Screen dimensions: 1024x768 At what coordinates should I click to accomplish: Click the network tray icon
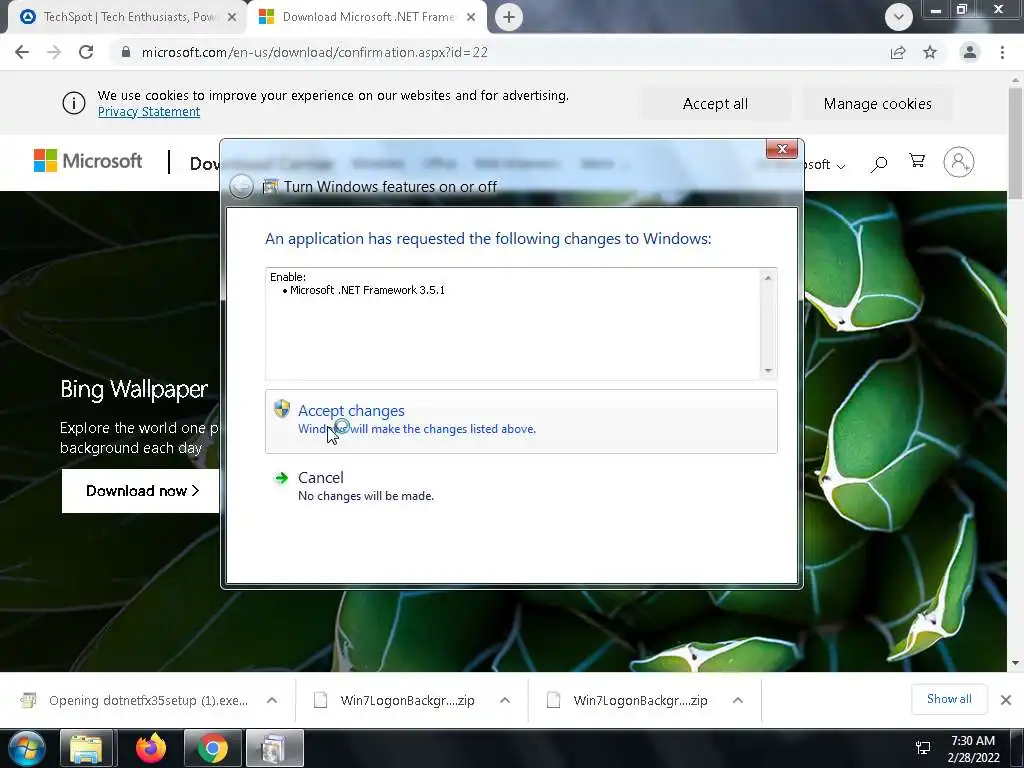(923, 748)
